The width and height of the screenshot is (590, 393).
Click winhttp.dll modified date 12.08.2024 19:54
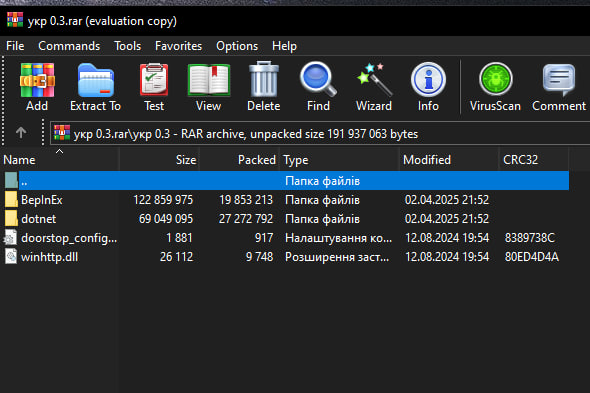447,257
